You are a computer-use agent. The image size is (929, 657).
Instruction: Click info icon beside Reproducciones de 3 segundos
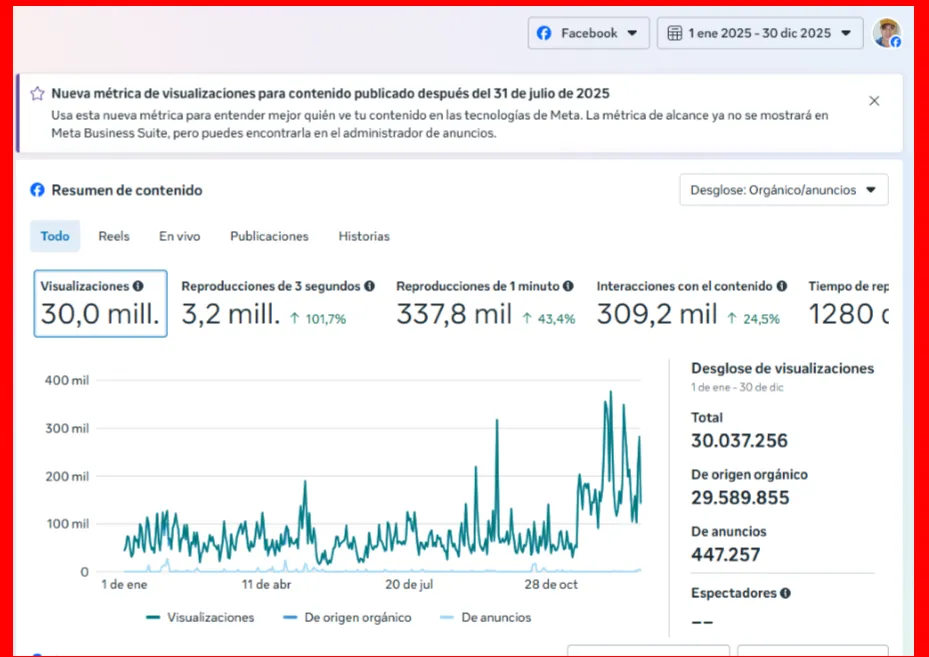tap(369, 286)
